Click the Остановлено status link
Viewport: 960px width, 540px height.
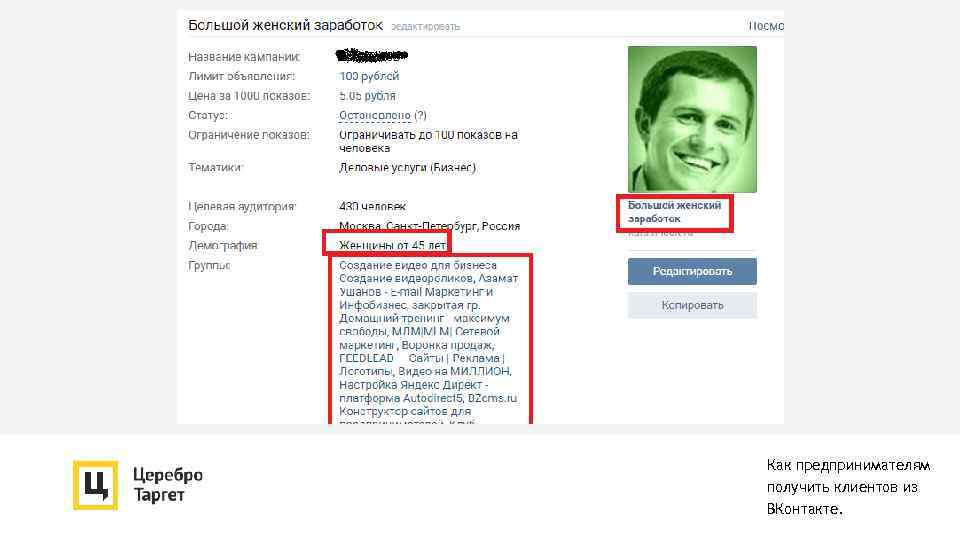click(375, 115)
